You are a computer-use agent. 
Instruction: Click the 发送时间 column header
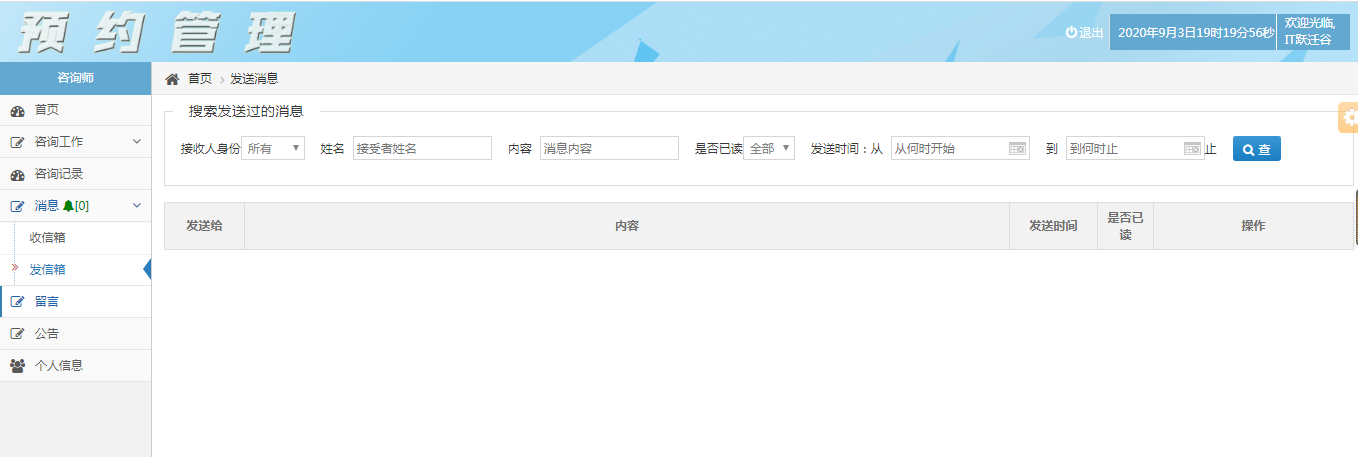1053,226
